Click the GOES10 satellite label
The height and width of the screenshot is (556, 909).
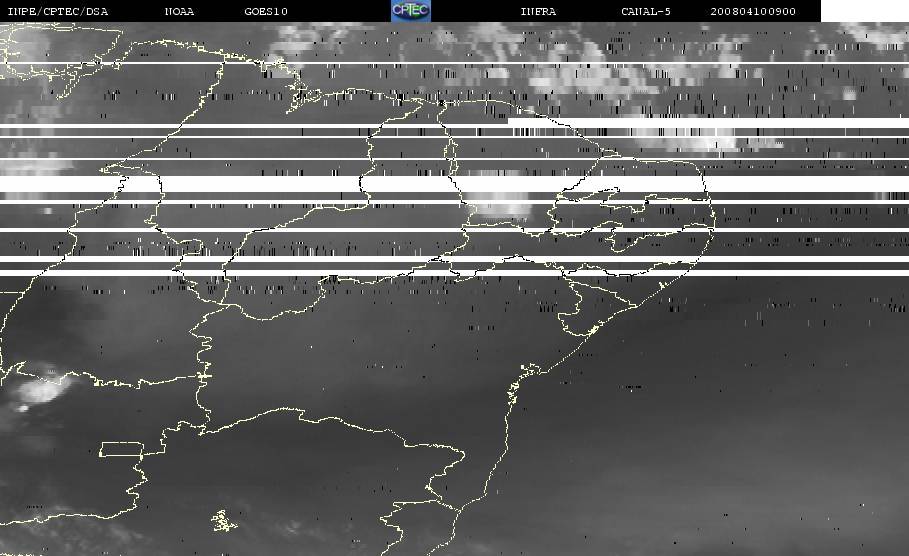(x=266, y=11)
